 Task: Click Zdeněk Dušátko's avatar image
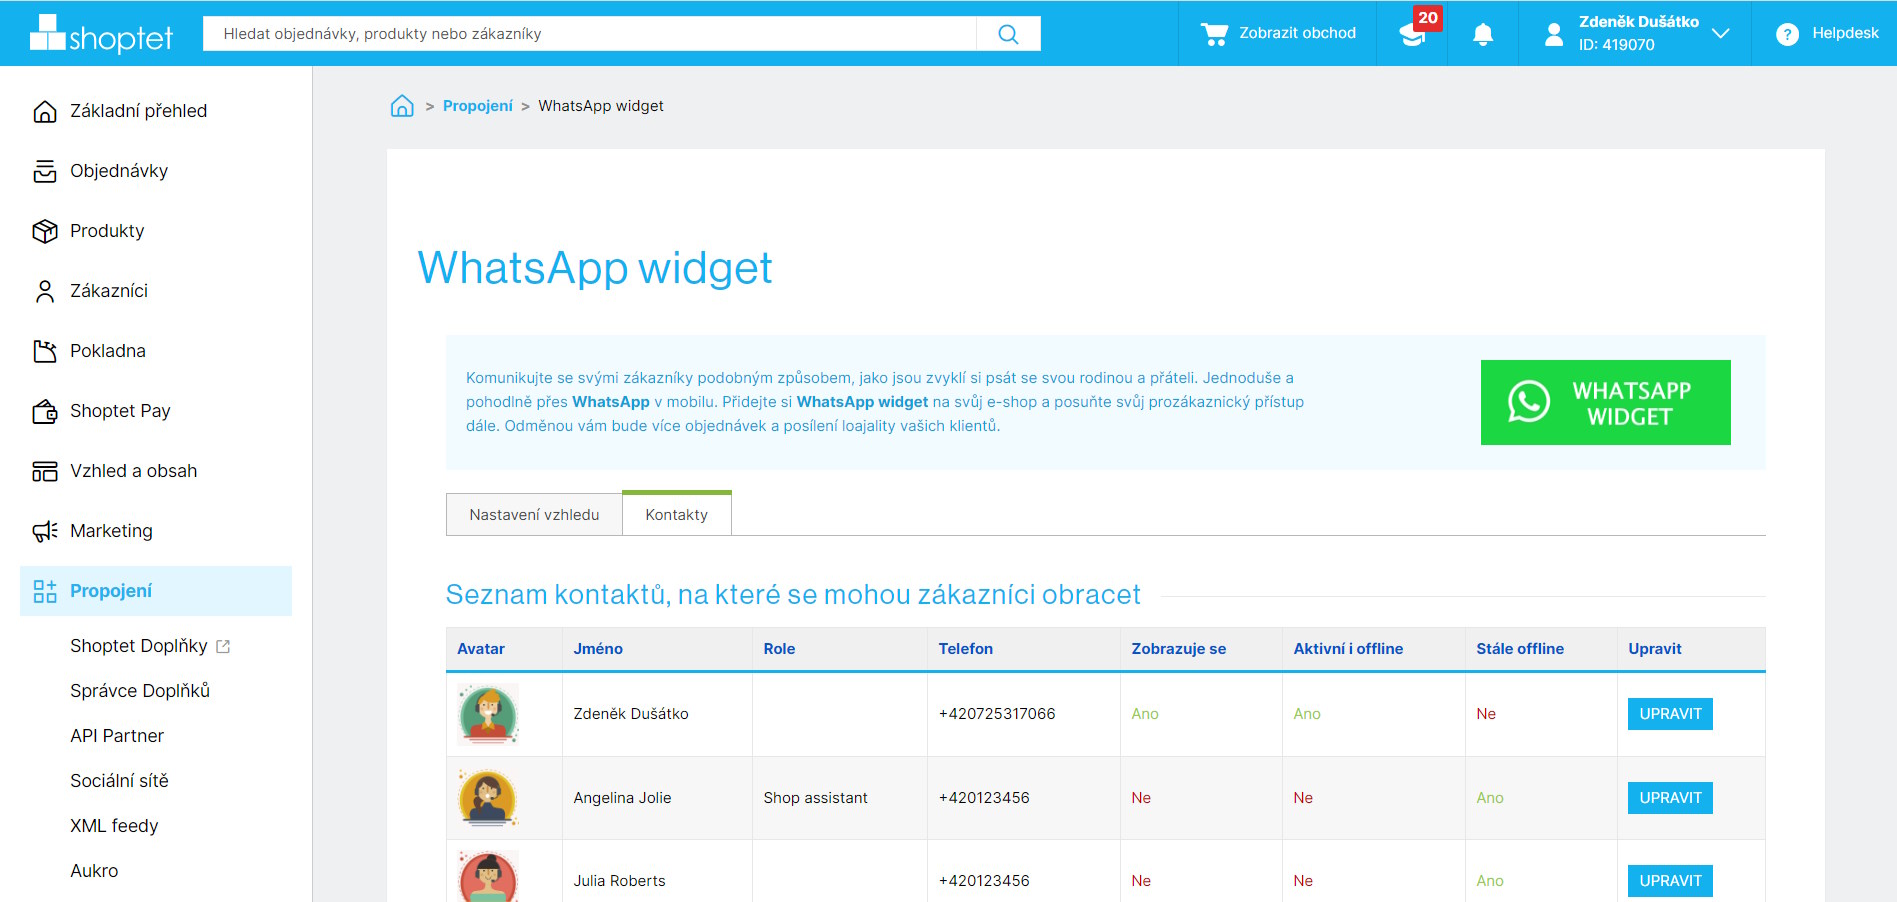point(488,714)
